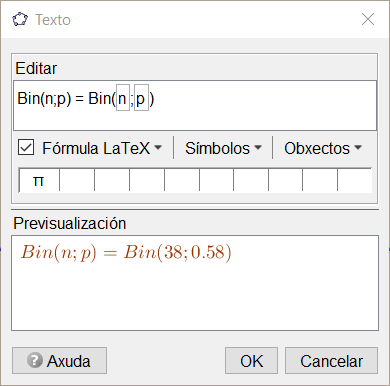The width and height of the screenshot is (390, 386).
Task: Close the Texto dialog with the X
Action: coord(368,19)
